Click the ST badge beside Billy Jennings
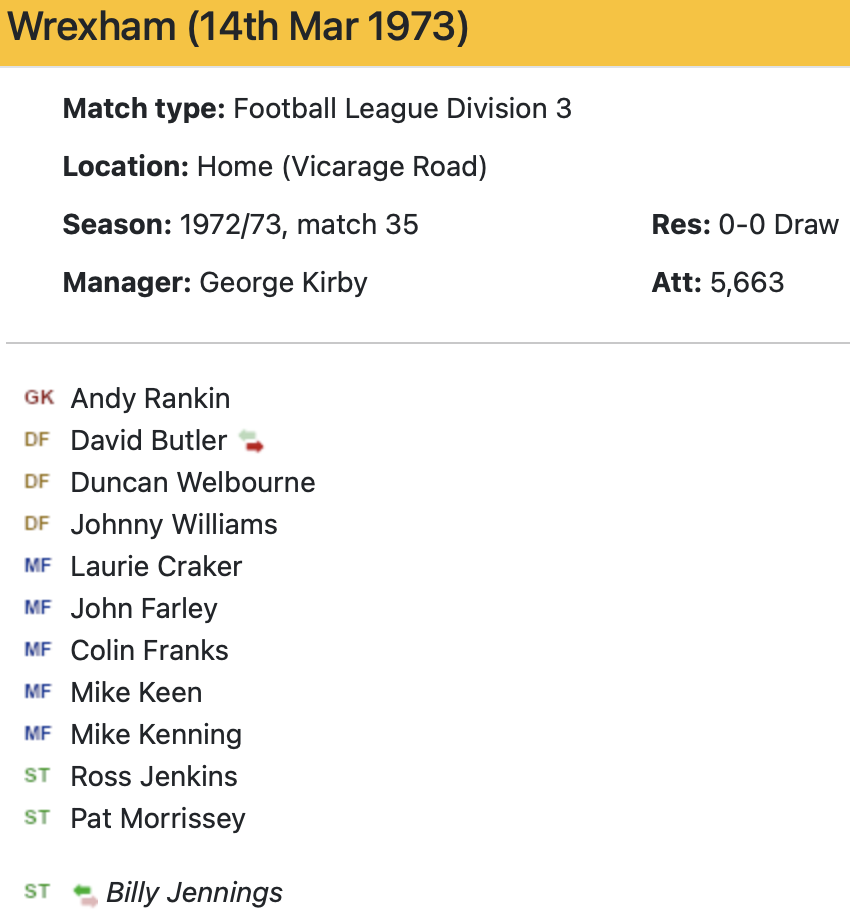The height and width of the screenshot is (920, 850). coord(37,892)
